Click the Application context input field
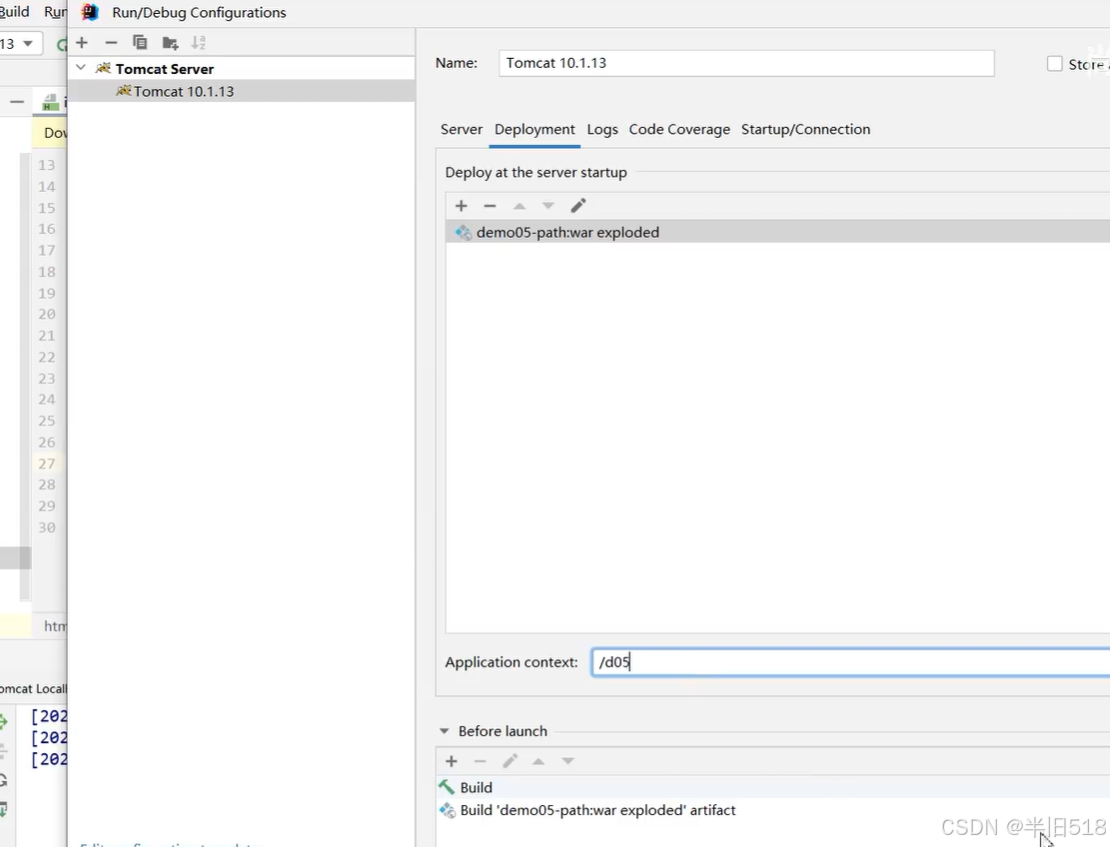Viewport: 1110px width, 847px height. (x=850, y=662)
